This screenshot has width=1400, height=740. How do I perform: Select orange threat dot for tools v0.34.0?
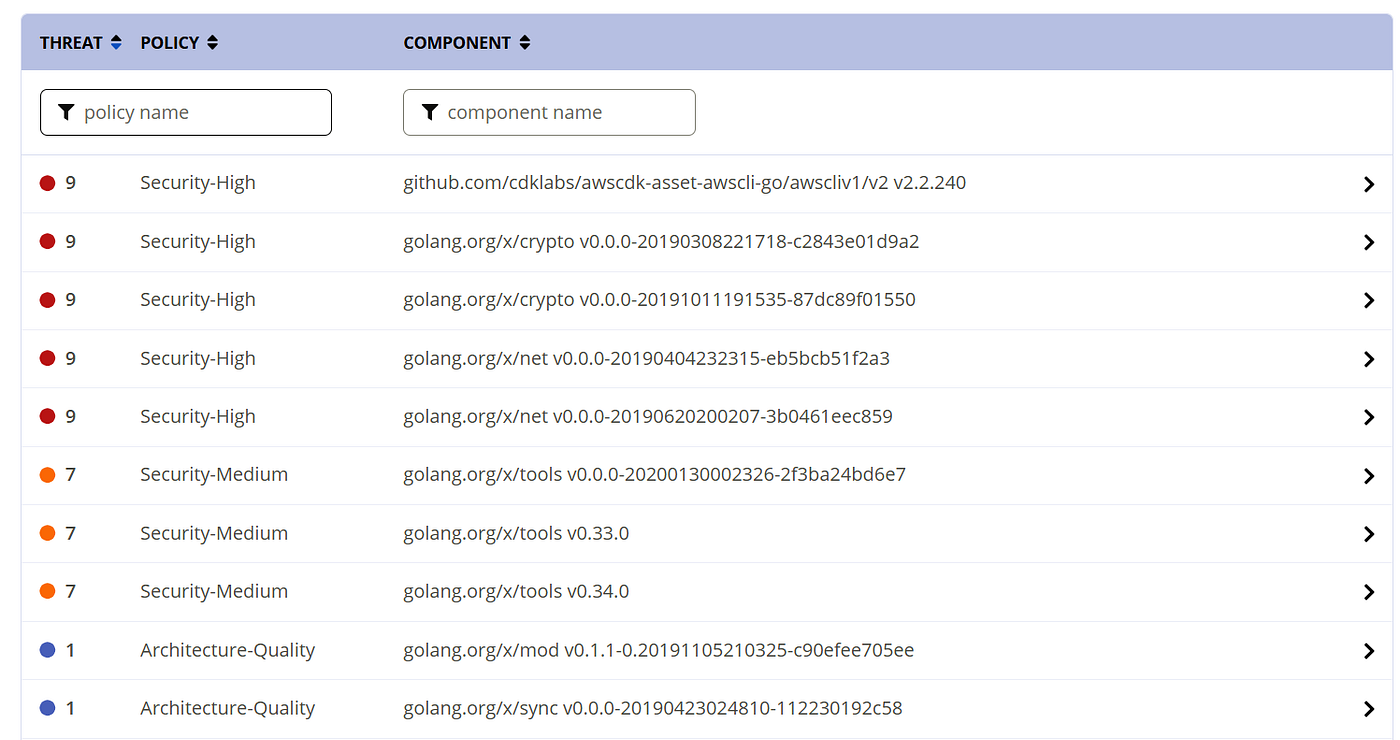(47, 591)
